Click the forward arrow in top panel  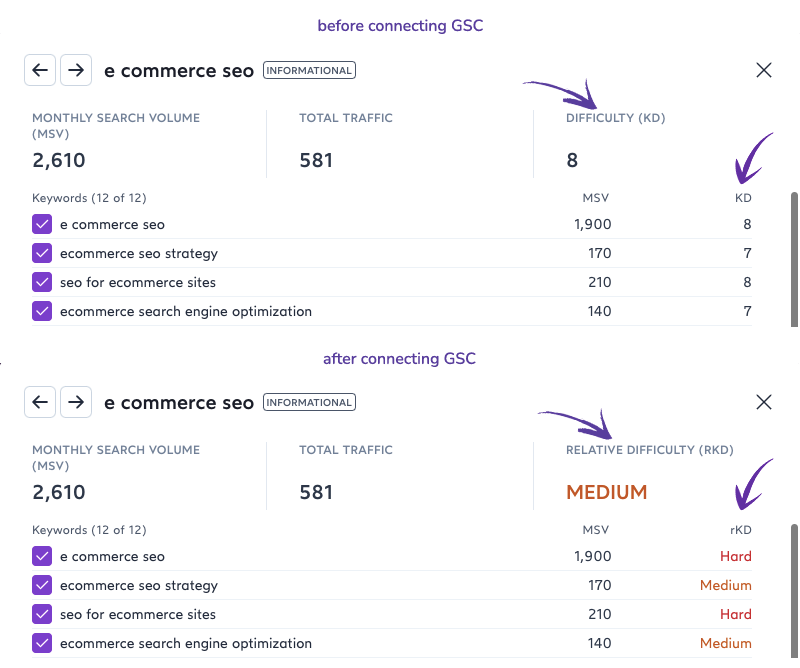[76, 70]
